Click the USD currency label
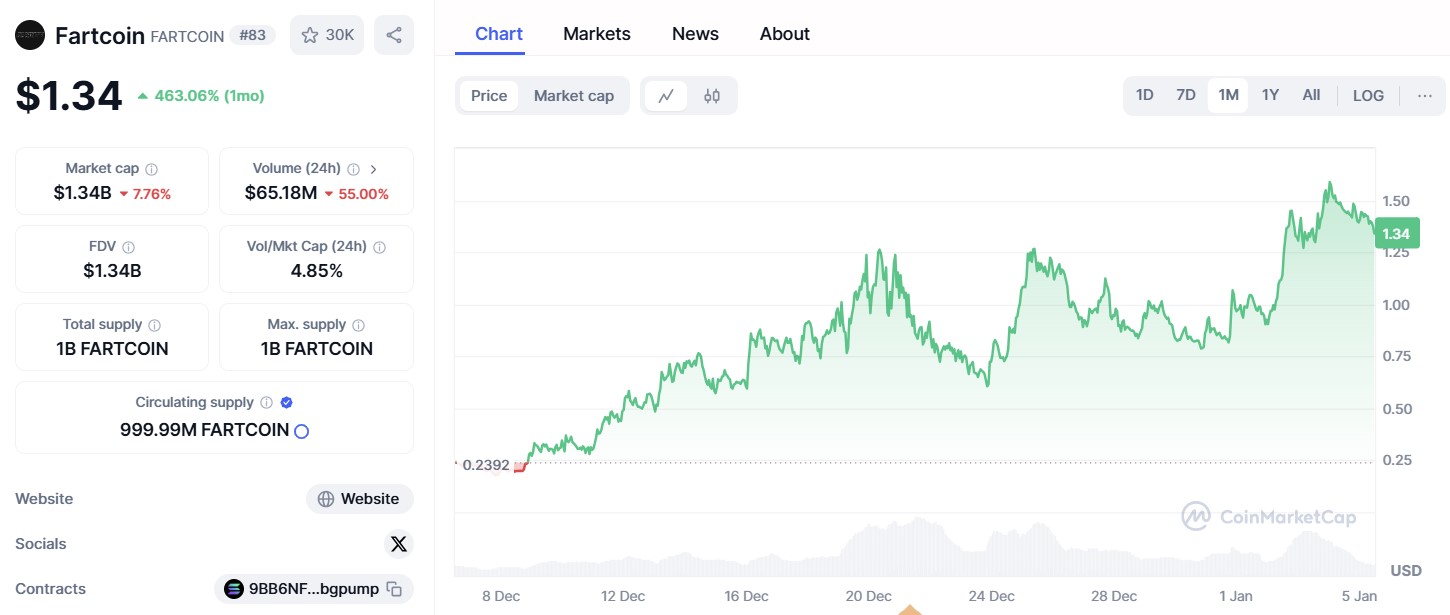Viewport: 1450px width, 615px height. point(1406,570)
